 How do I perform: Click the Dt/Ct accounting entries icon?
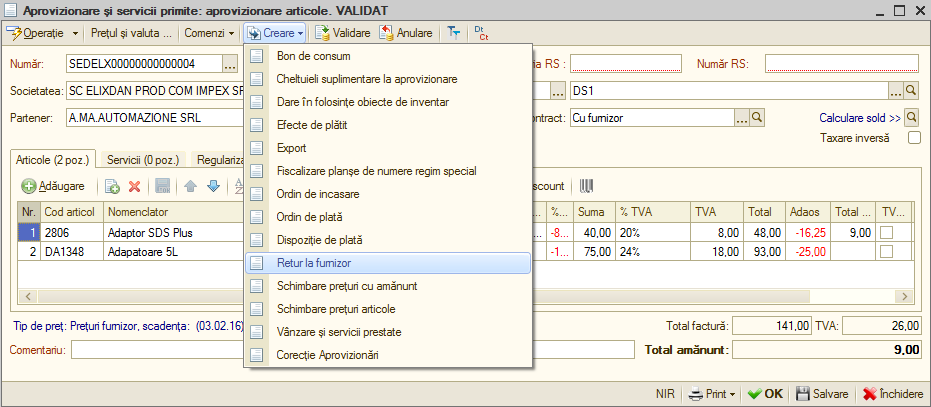click(481, 33)
